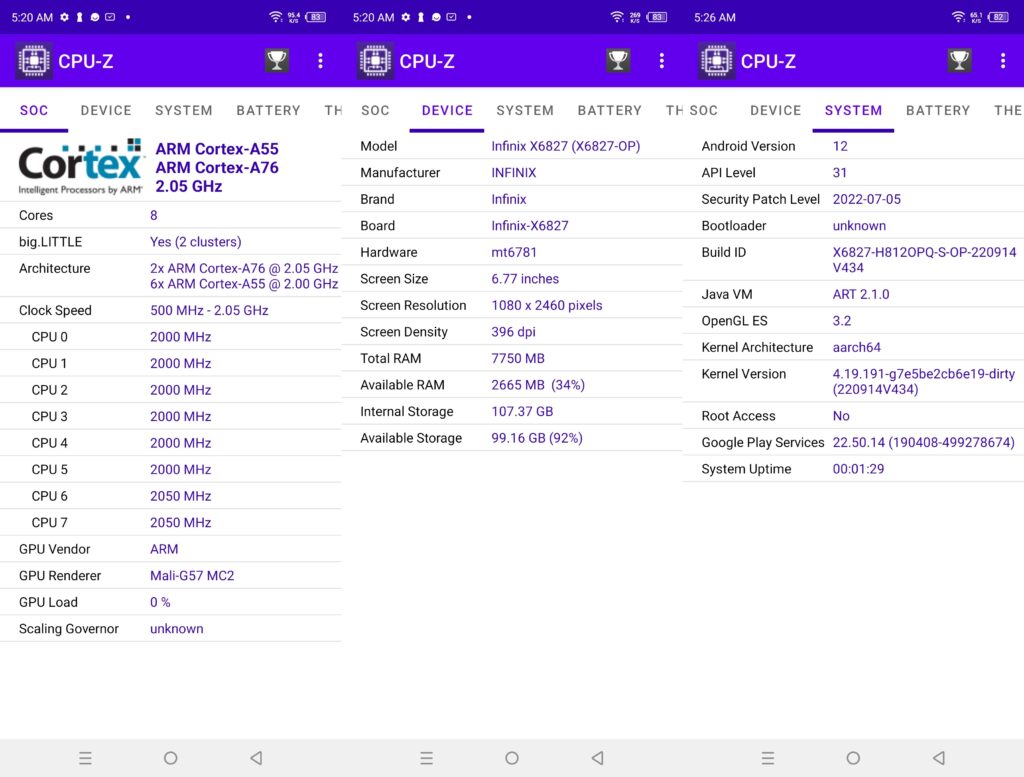Tap 'ARM Cortex-A76' heading text

(x=217, y=168)
